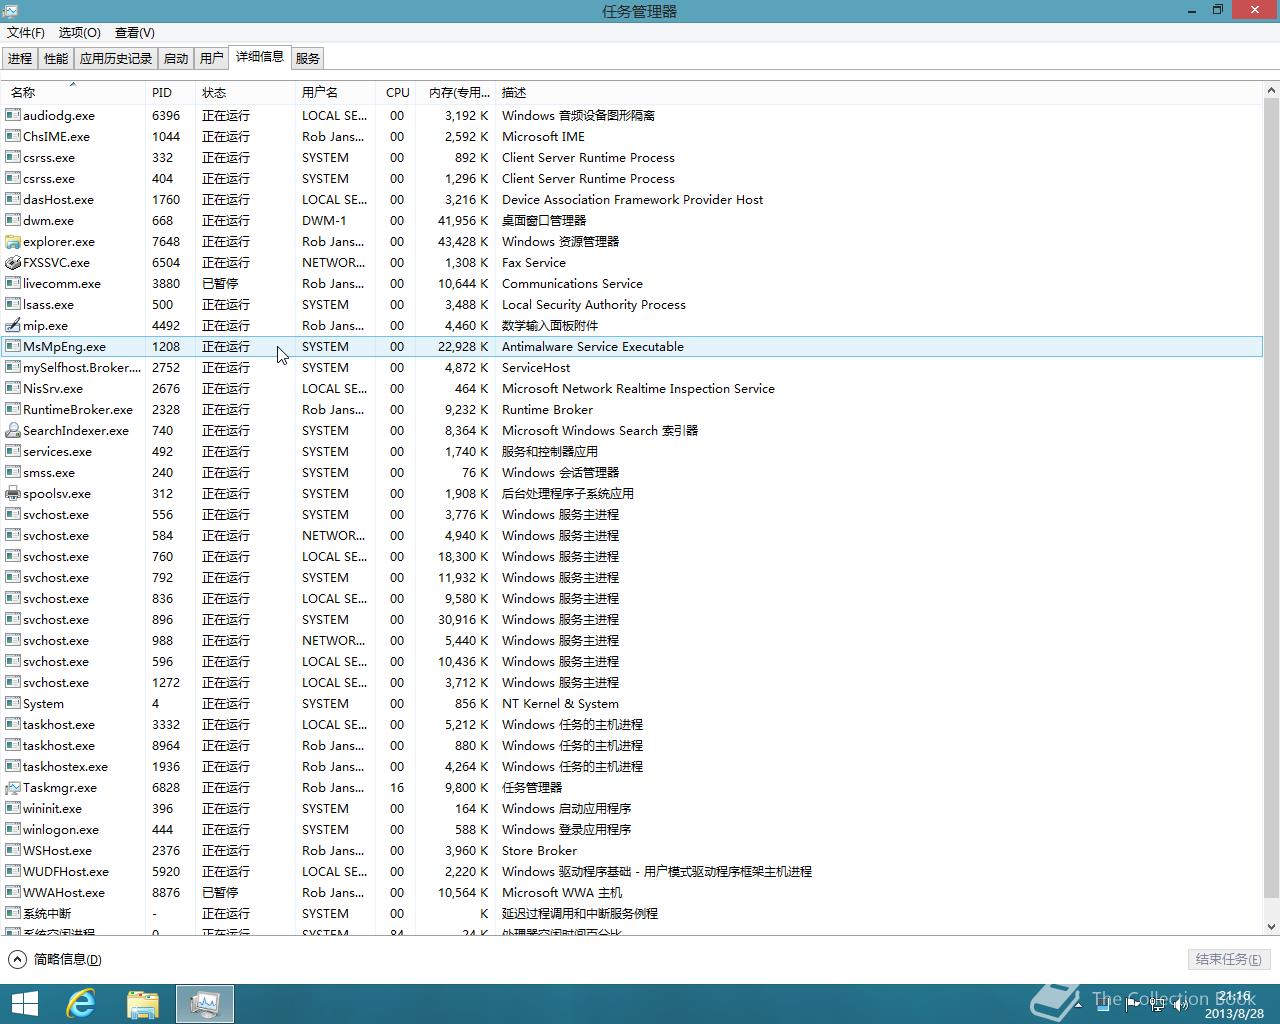This screenshot has width=1280, height=1024.
Task: Click the WSHost.exe process name
Action: pos(57,850)
